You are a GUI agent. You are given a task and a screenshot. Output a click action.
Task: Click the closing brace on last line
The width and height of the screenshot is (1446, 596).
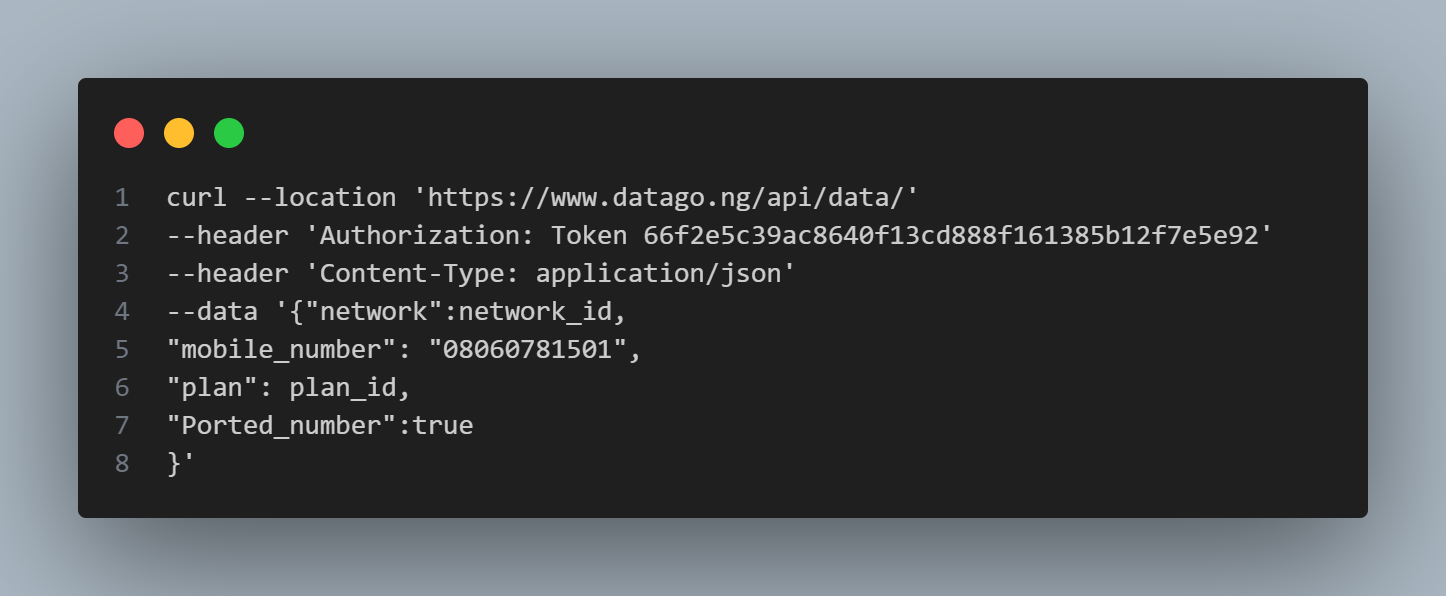coord(174,464)
